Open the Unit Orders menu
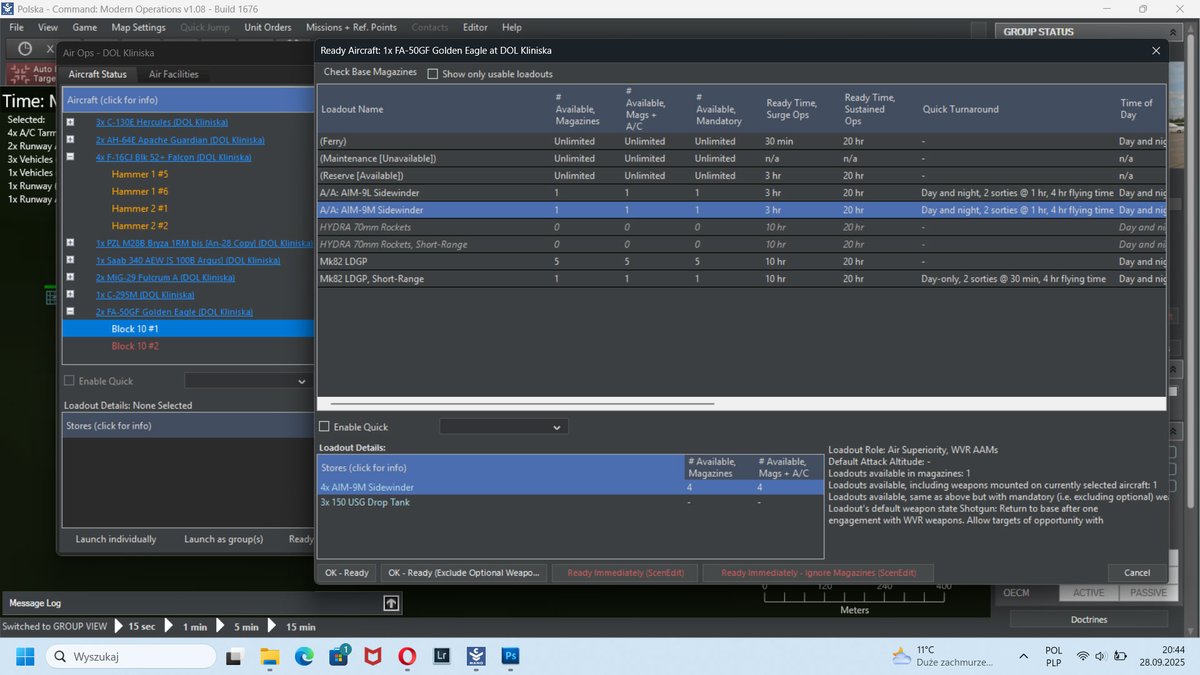The width and height of the screenshot is (1200, 675). (x=268, y=27)
